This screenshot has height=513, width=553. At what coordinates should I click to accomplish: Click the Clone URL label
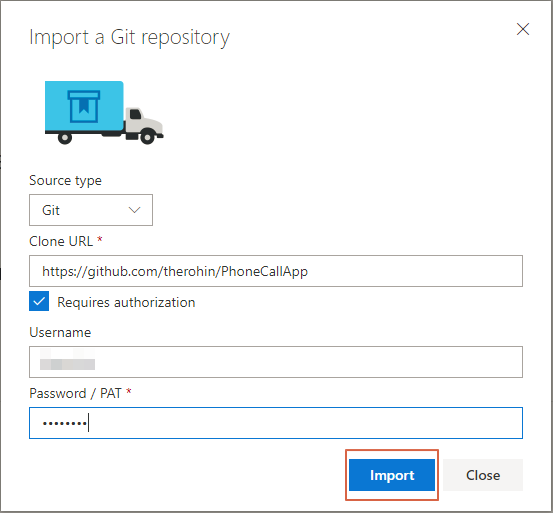pos(61,242)
